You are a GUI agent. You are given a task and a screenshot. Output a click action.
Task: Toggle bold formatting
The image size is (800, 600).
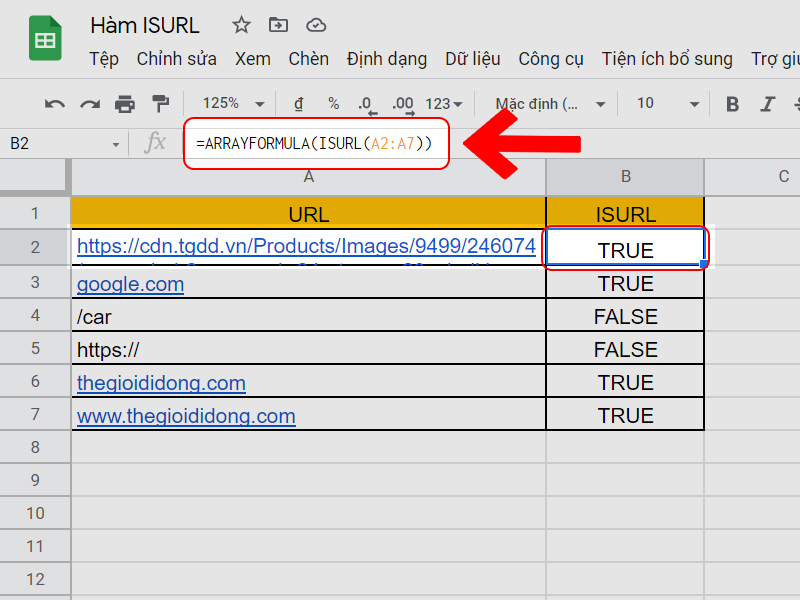(733, 104)
